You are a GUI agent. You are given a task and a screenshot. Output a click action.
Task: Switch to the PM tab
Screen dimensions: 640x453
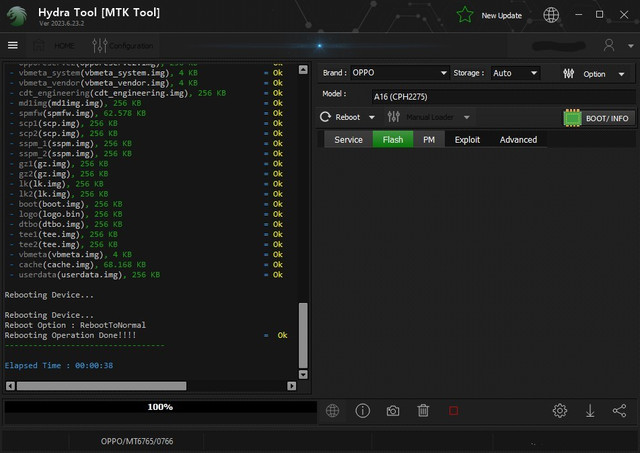[429, 140]
